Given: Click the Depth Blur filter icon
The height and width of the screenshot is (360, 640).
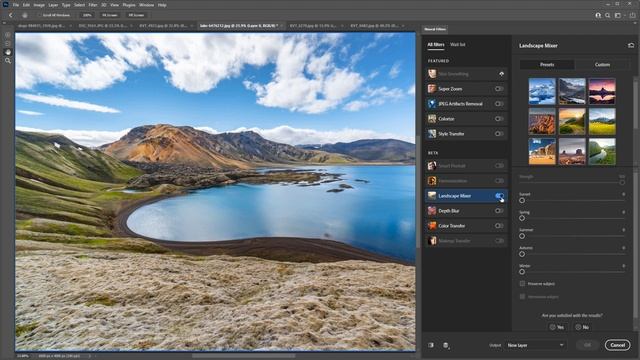Looking at the screenshot, I should point(431,211).
